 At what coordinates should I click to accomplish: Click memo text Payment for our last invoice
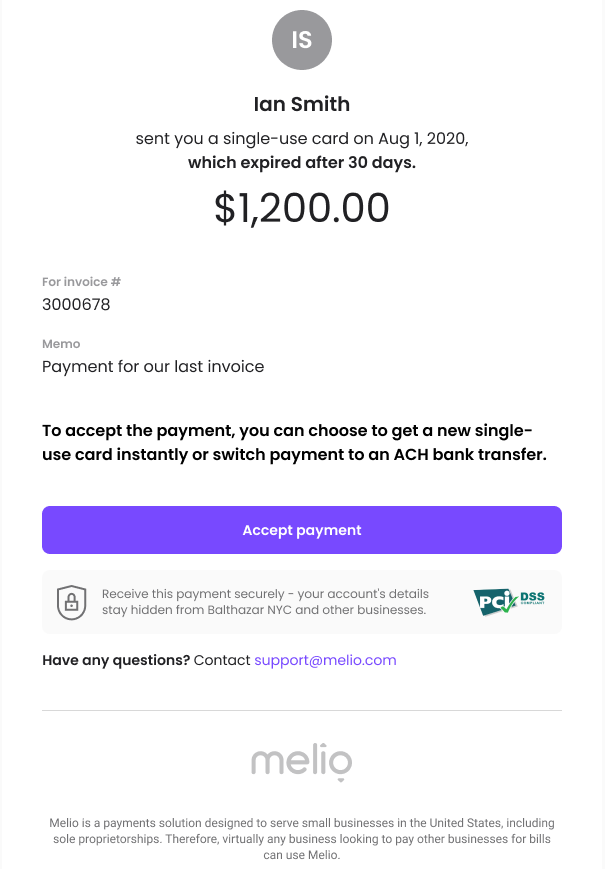pos(153,366)
